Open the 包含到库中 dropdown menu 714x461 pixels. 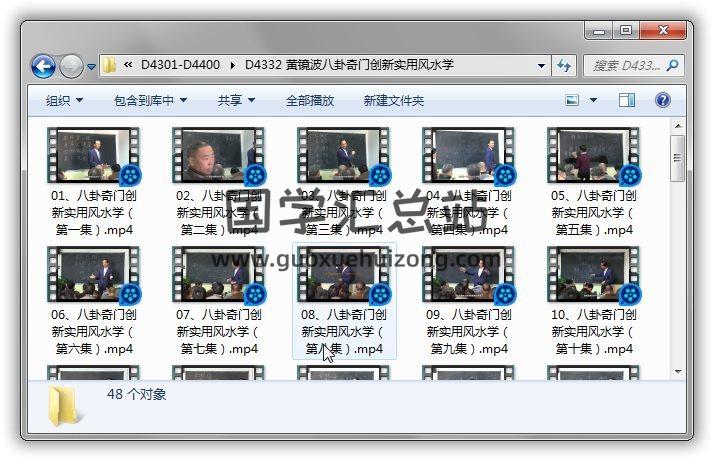click(150, 100)
